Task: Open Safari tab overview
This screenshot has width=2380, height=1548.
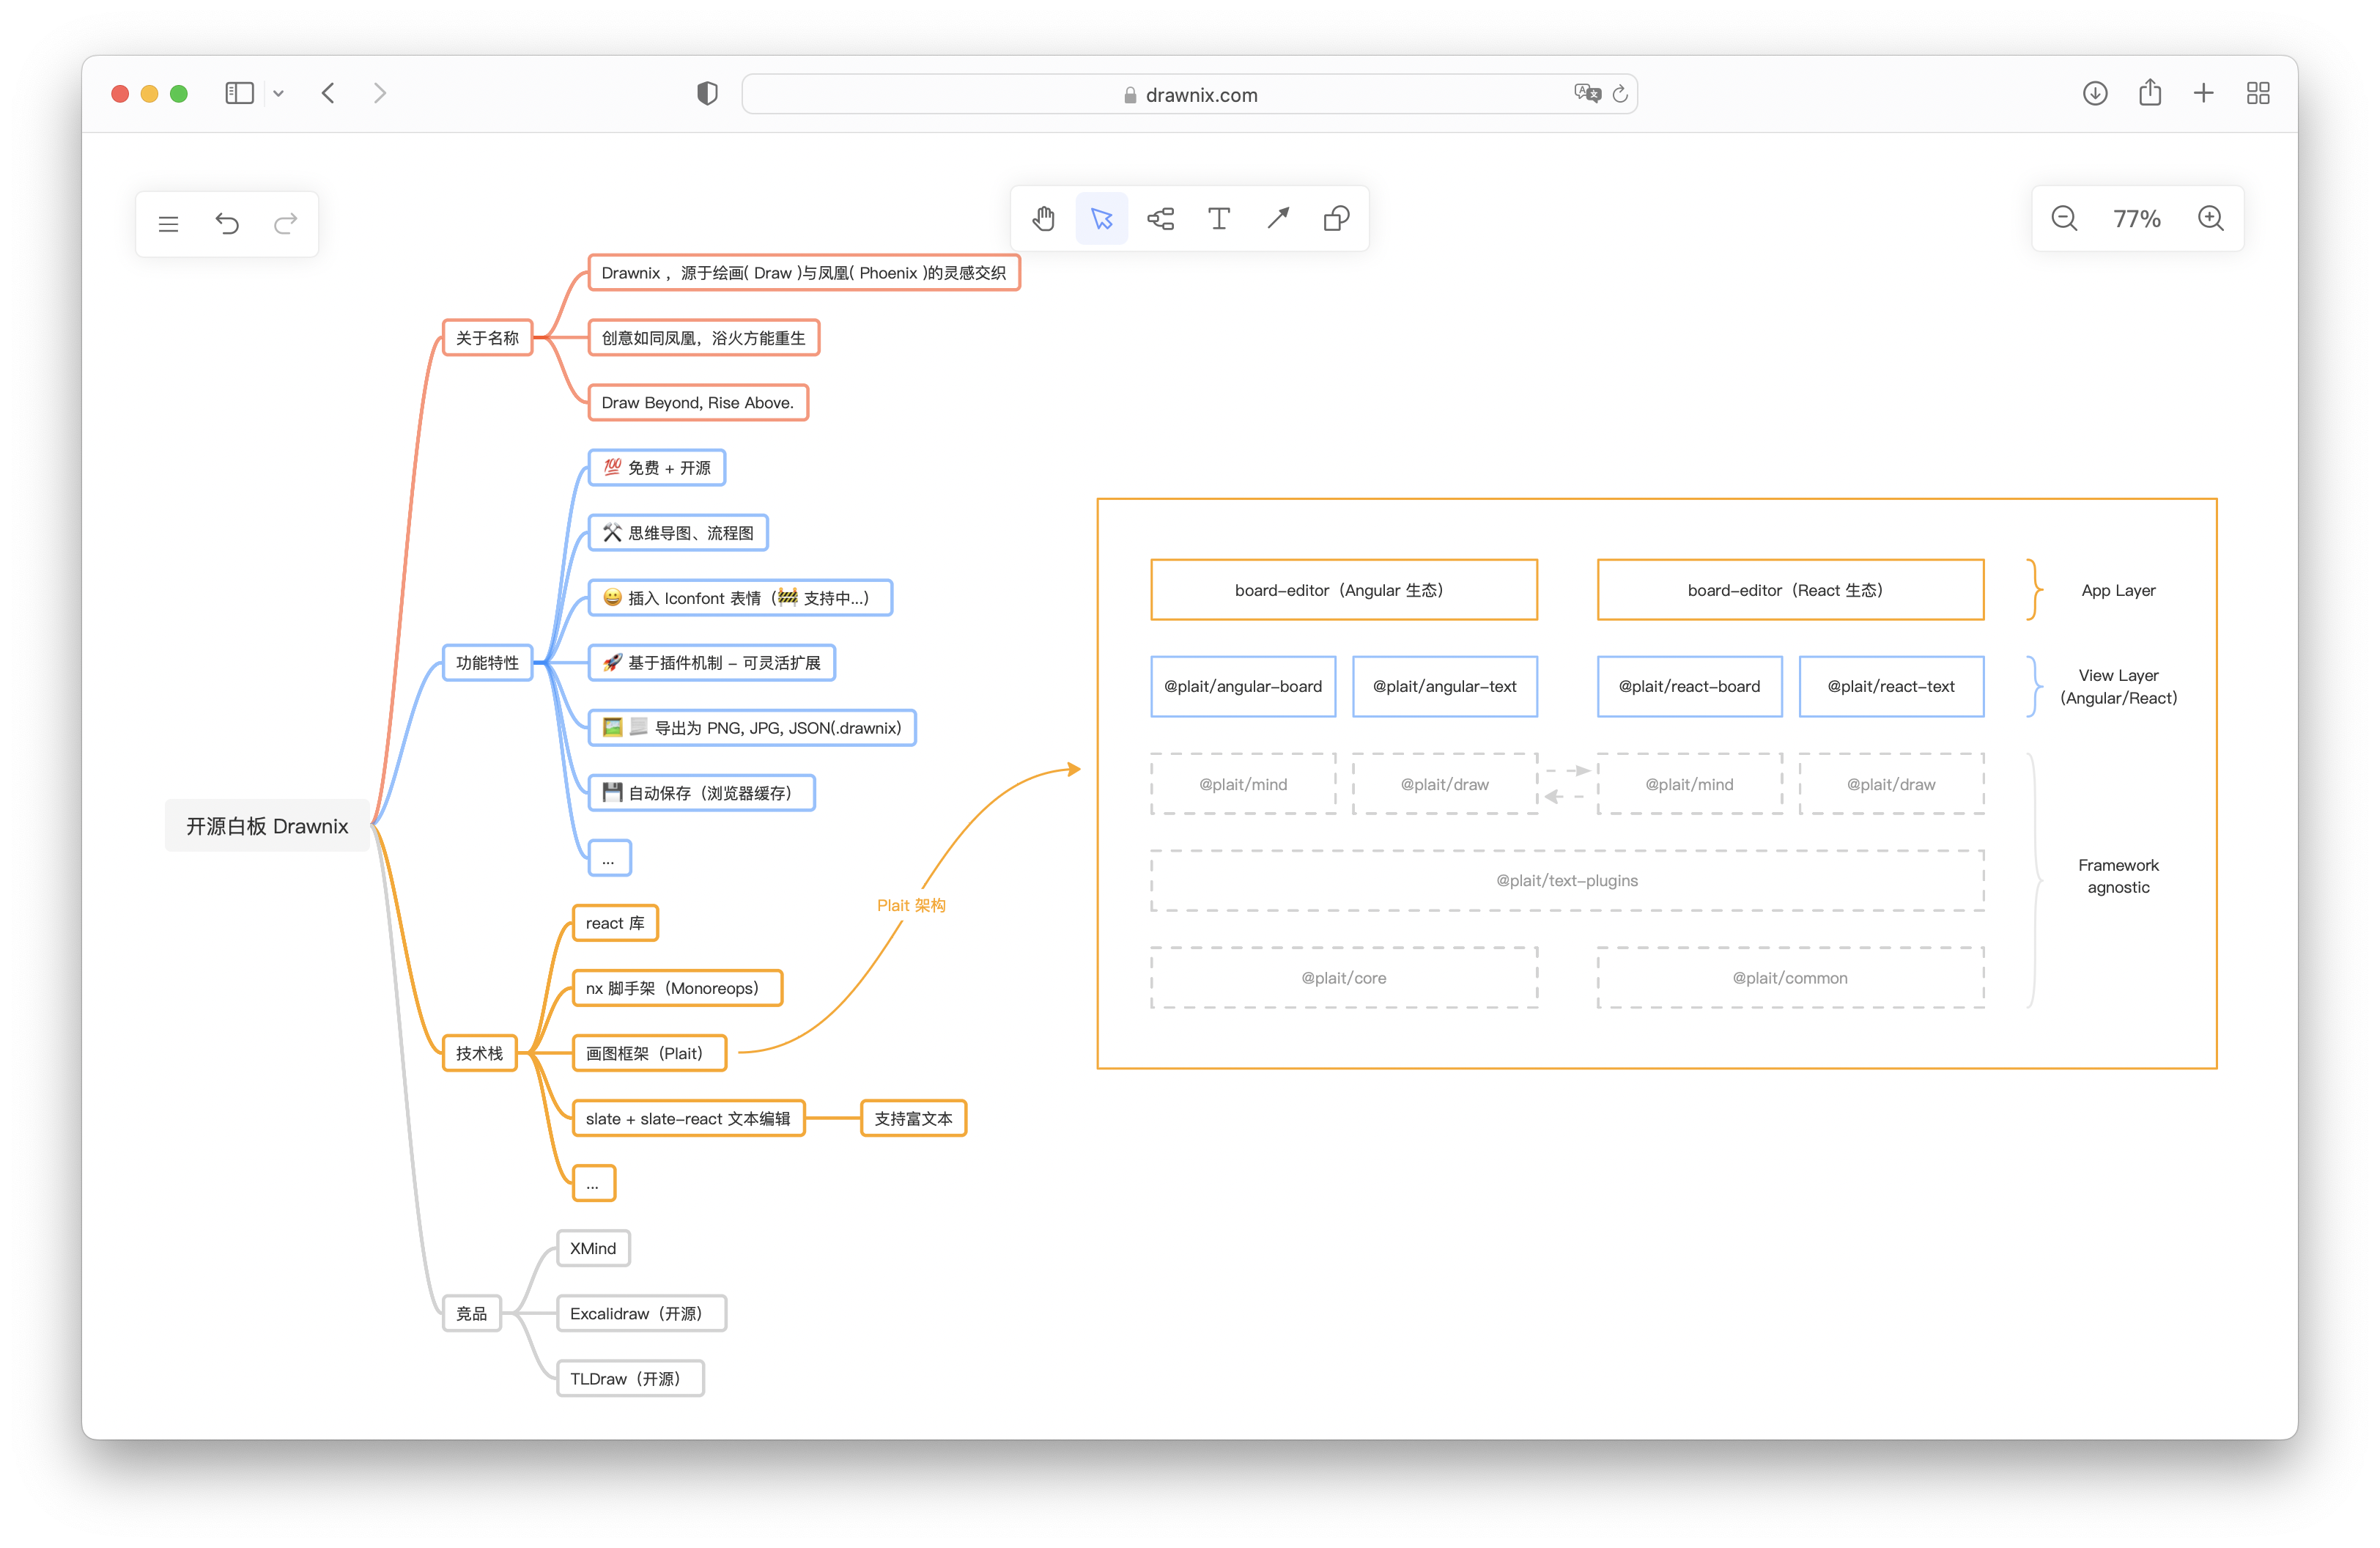Action: click(x=2257, y=94)
